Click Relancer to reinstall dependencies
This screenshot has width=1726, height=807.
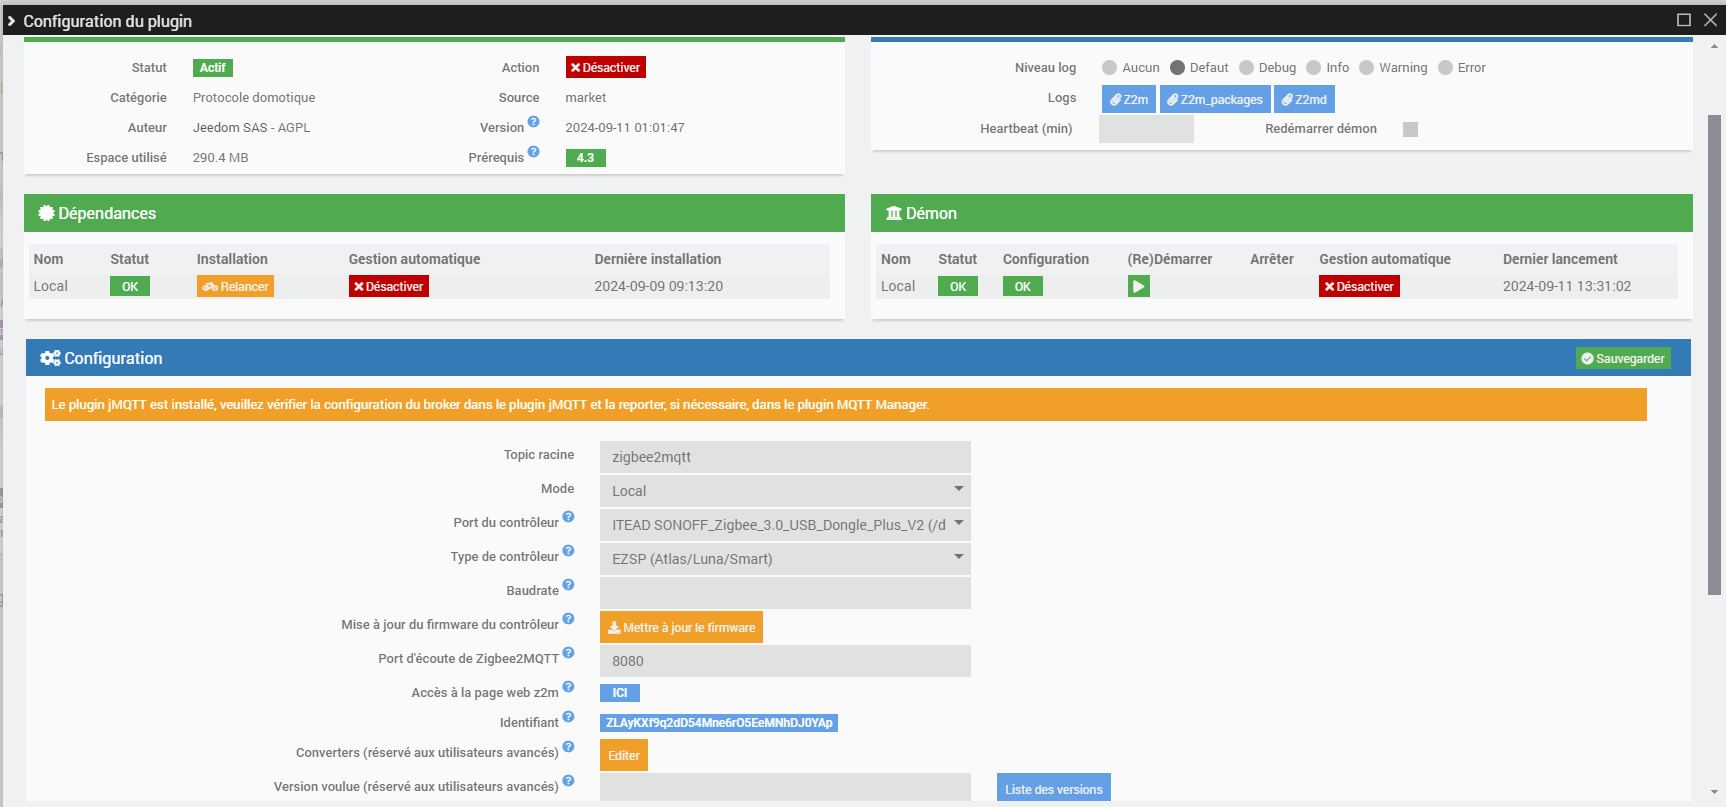tap(235, 287)
